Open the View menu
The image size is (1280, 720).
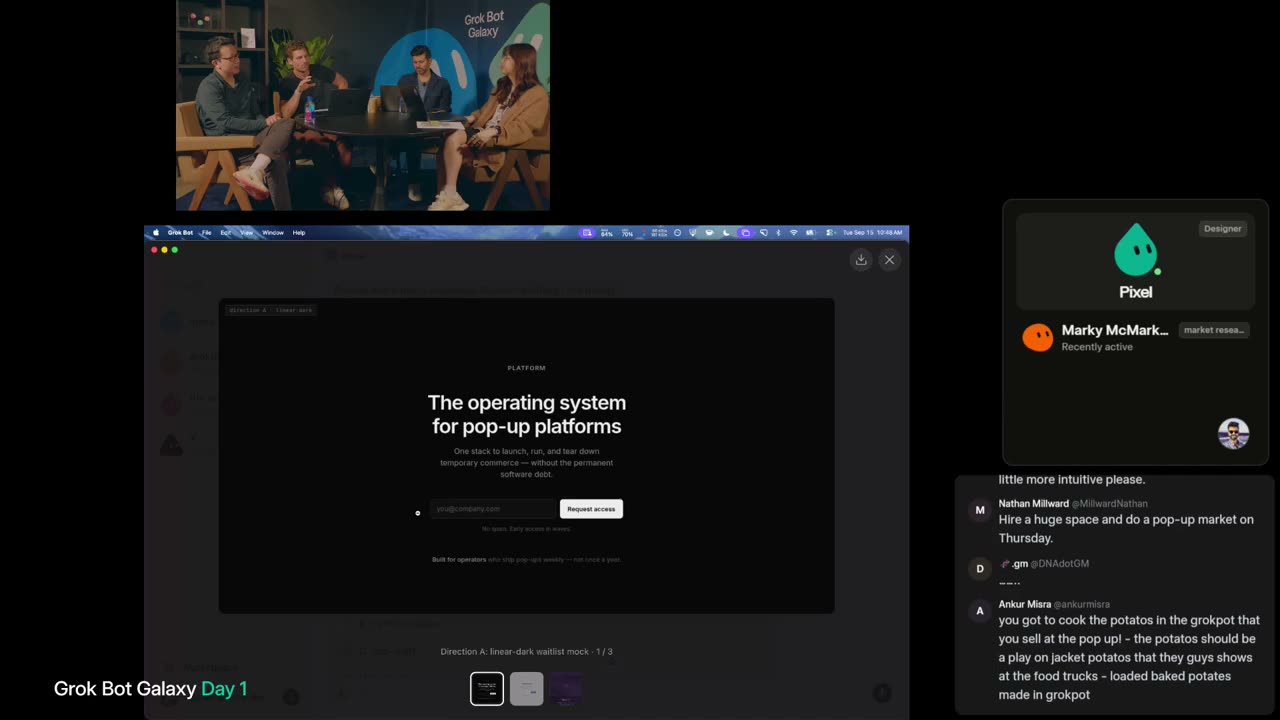(246, 233)
